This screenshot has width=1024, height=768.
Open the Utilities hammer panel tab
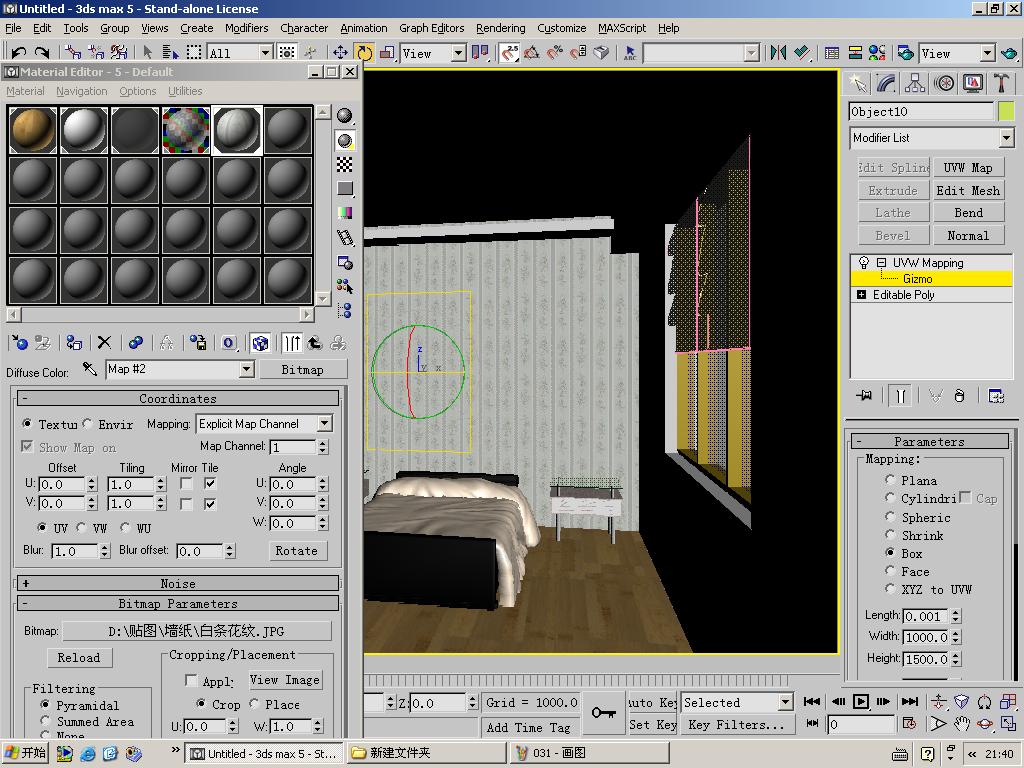tap(1001, 83)
